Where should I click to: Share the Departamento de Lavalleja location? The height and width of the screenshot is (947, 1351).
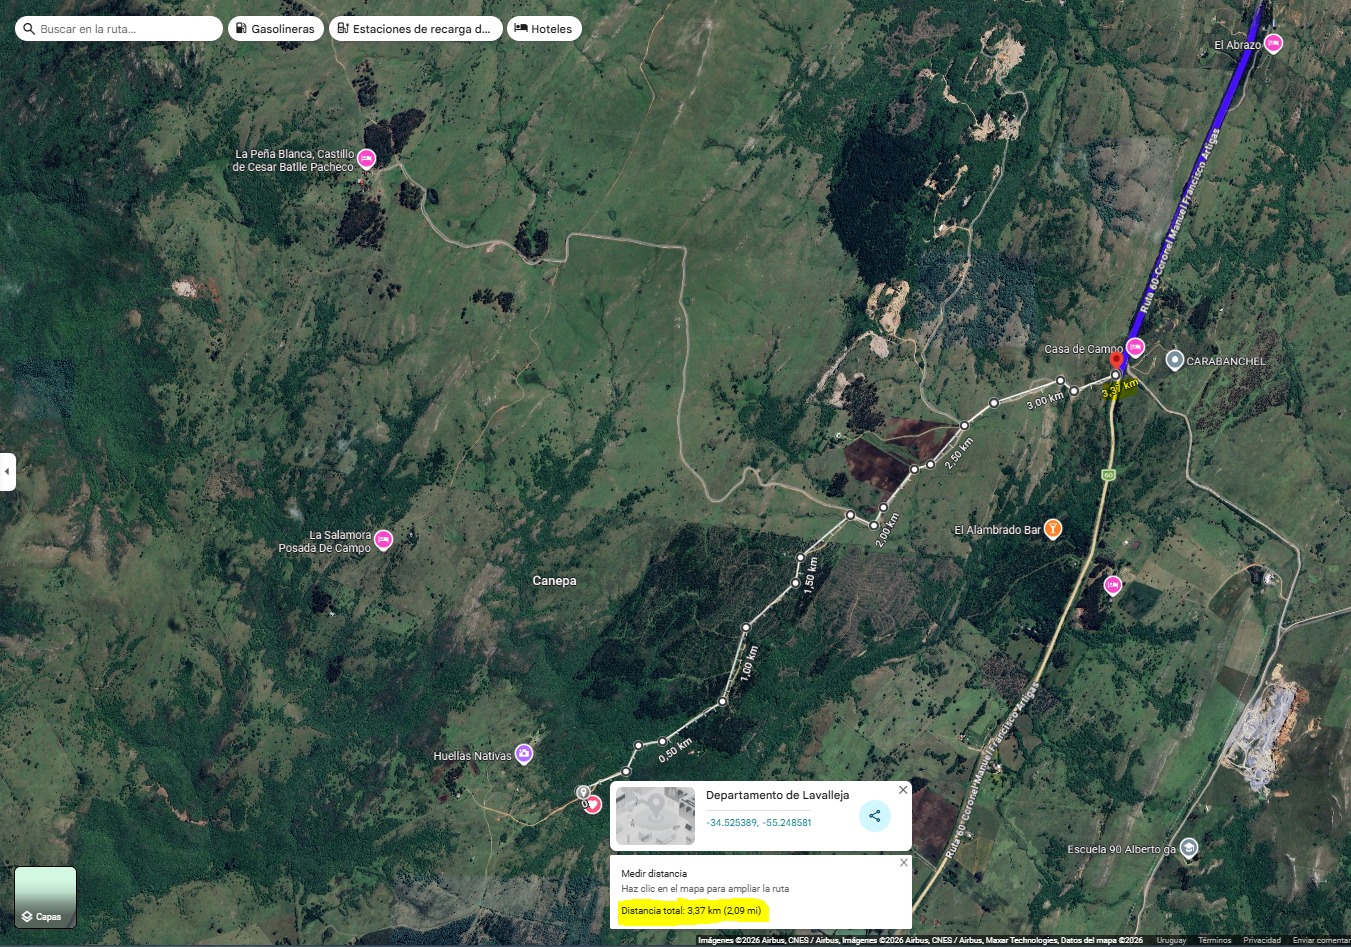tap(875, 816)
